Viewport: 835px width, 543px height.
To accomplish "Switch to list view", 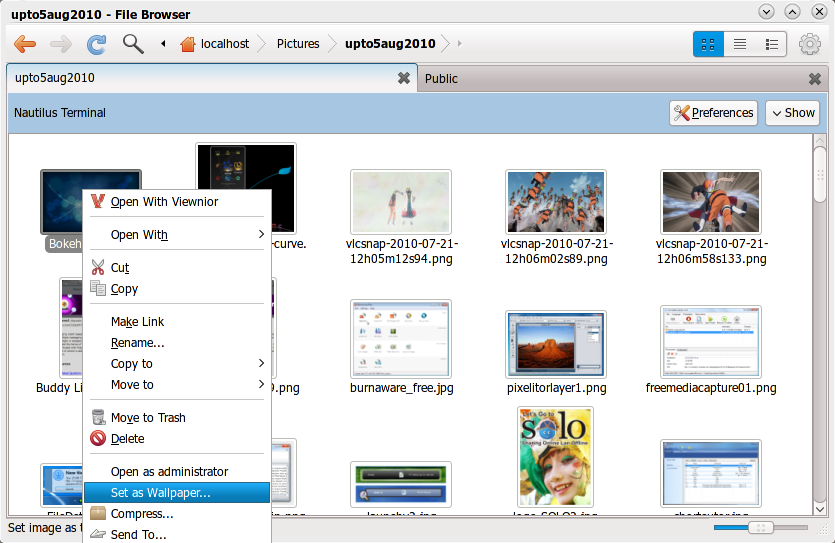I will point(740,44).
